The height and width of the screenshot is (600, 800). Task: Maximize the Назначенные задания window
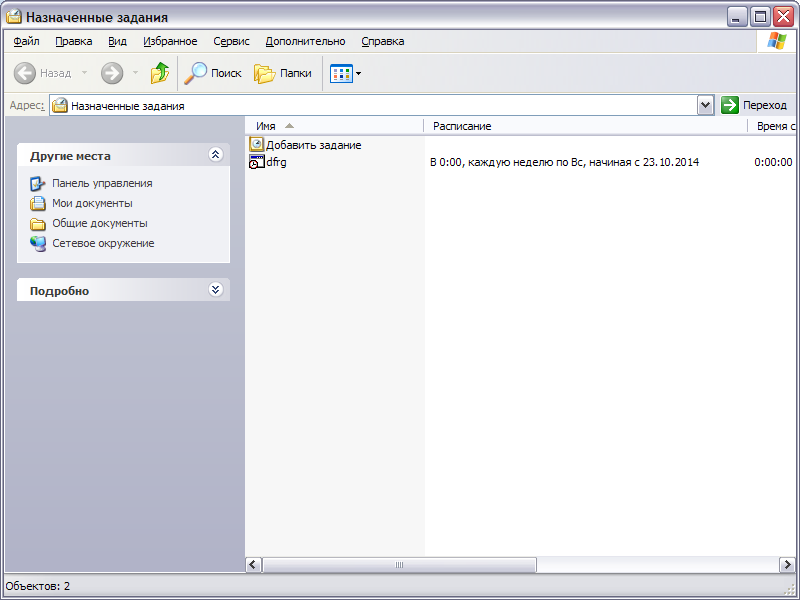click(760, 17)
